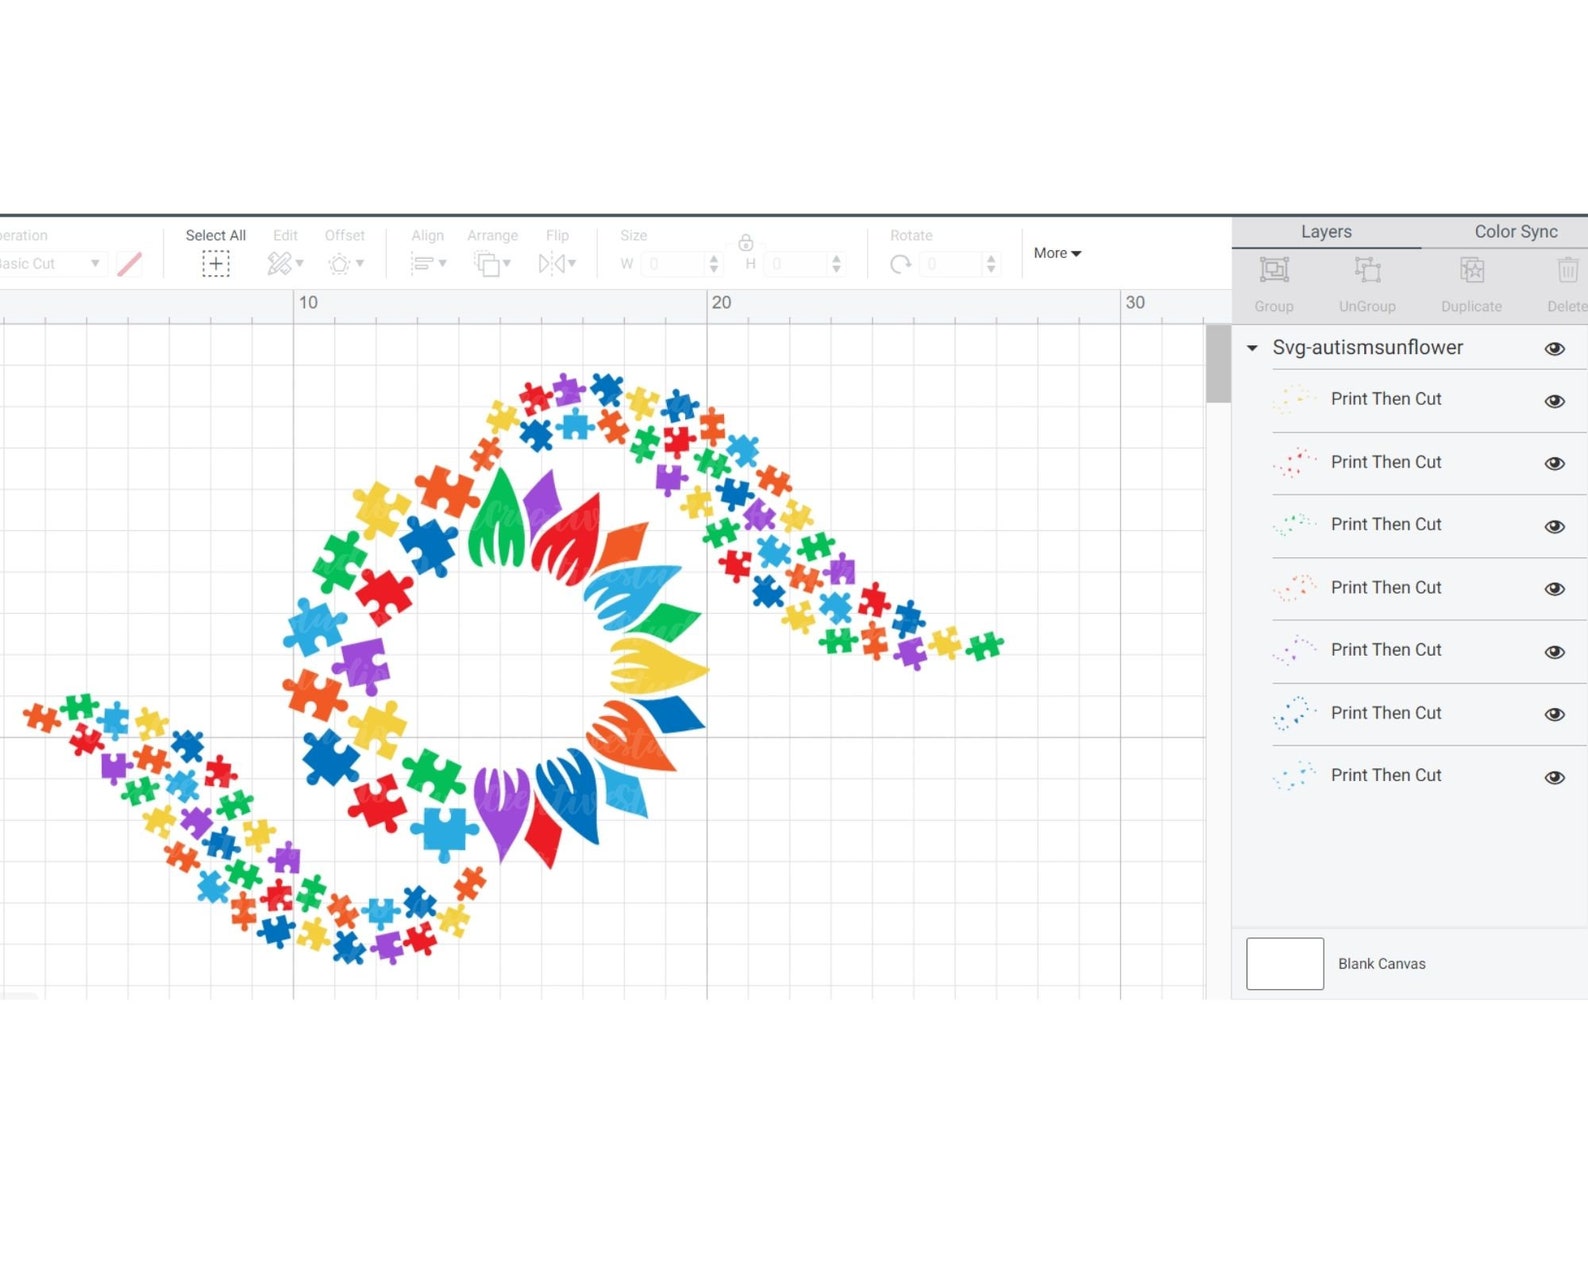Select the purple Print Then Cut layer thumbnail
The image size is (1588, 1286).
coord(1294,651)
